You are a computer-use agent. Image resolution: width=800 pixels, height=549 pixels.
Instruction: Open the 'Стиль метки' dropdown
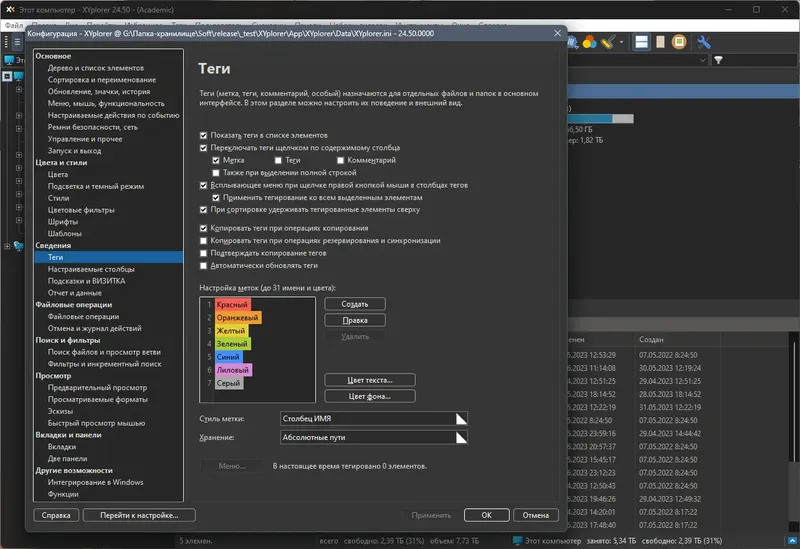[x=373, y=418]
